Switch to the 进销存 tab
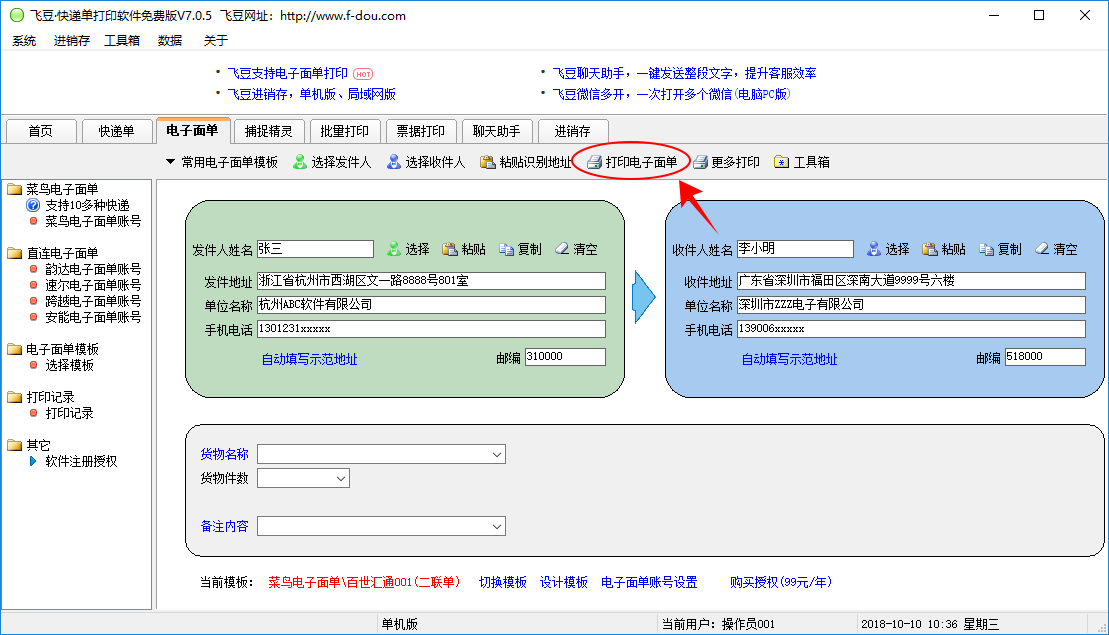Viewport: 1109px width, 635px height. (x=572, y=132)
